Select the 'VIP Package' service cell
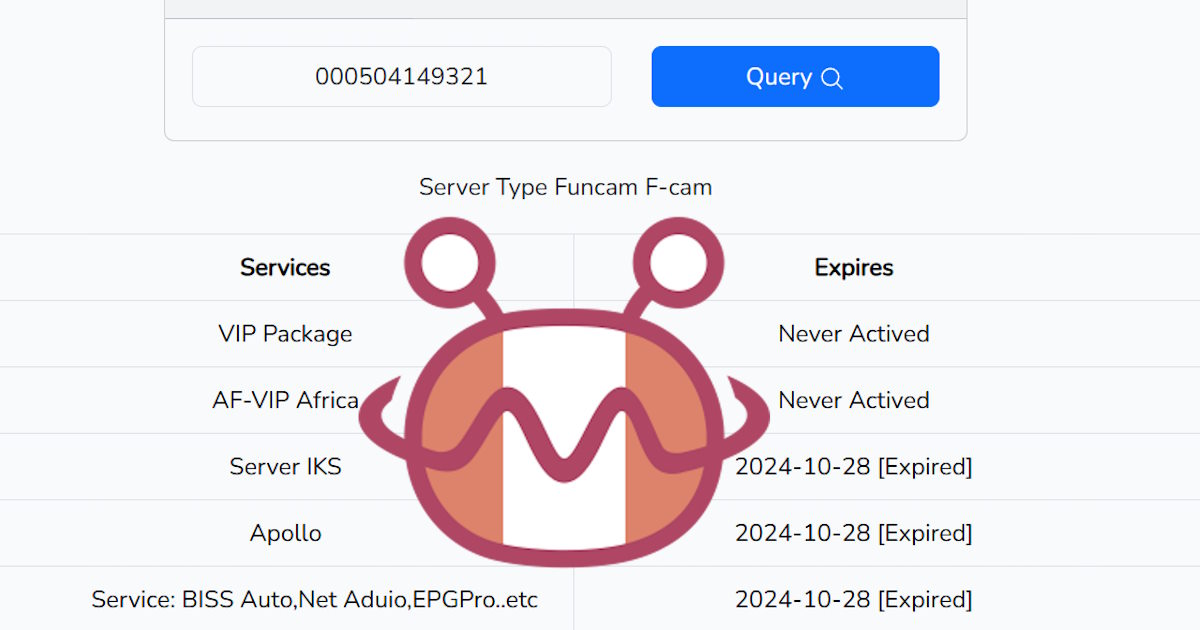The image size is (1200, 630). (x=285, y=333)
